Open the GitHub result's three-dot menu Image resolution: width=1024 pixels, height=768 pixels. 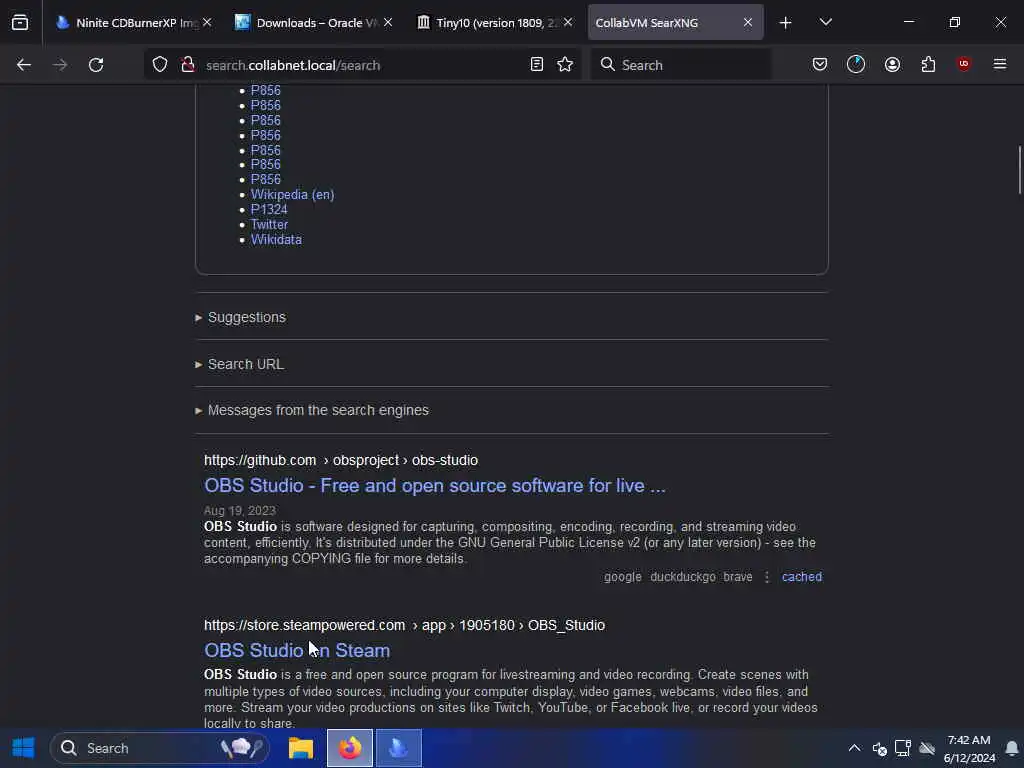coord(767,577)
